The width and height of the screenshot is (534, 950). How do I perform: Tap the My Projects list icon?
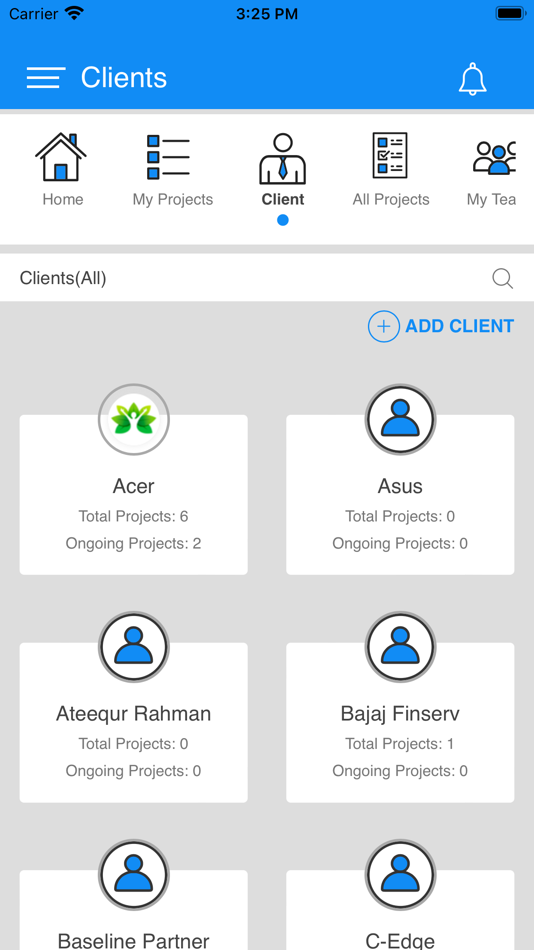tap(169, 157)
